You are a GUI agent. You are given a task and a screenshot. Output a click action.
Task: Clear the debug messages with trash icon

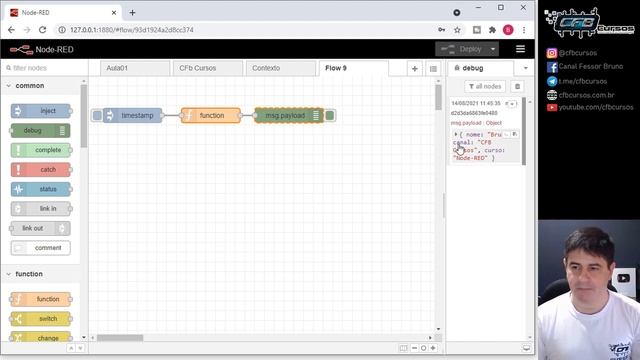pos(518,87)
